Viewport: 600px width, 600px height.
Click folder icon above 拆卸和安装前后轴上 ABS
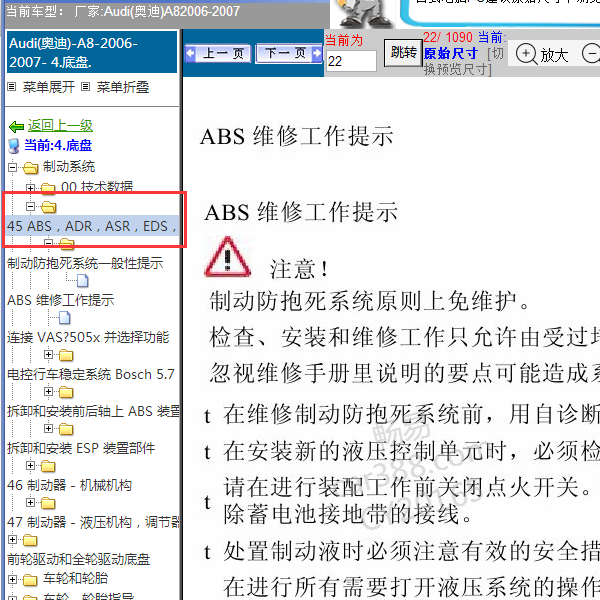(66, 392)
